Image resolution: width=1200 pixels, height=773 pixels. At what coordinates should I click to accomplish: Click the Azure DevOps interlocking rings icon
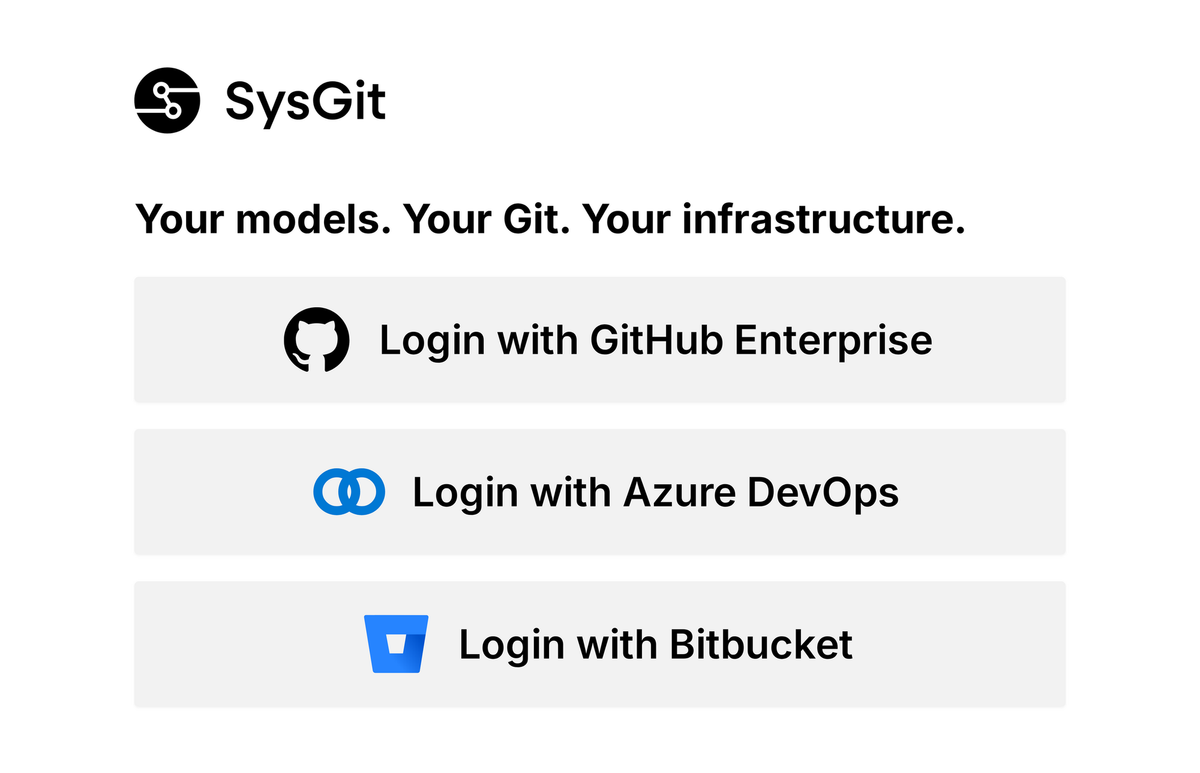point(349,492)
